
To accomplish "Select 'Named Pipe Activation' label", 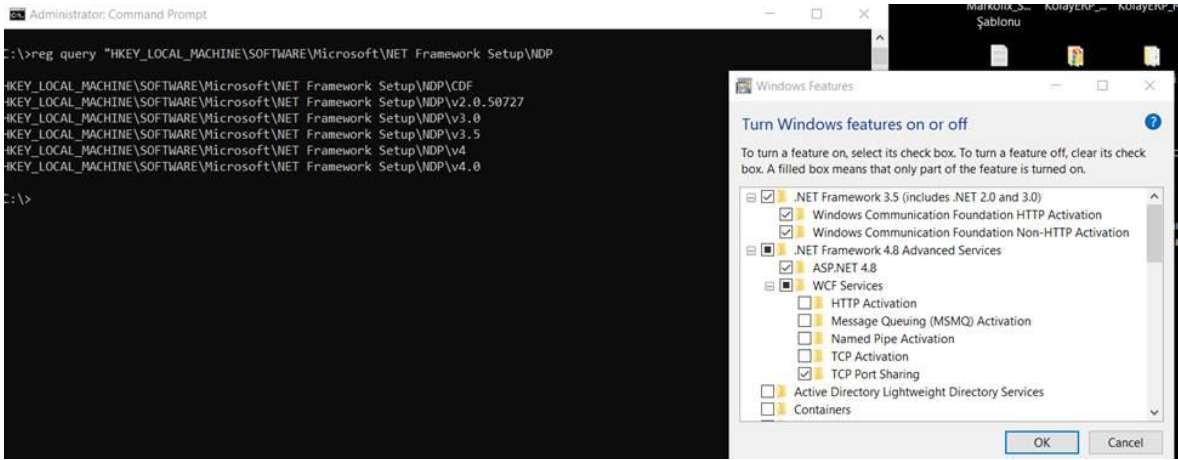I will pyautogui.click(x=893, y=339).
